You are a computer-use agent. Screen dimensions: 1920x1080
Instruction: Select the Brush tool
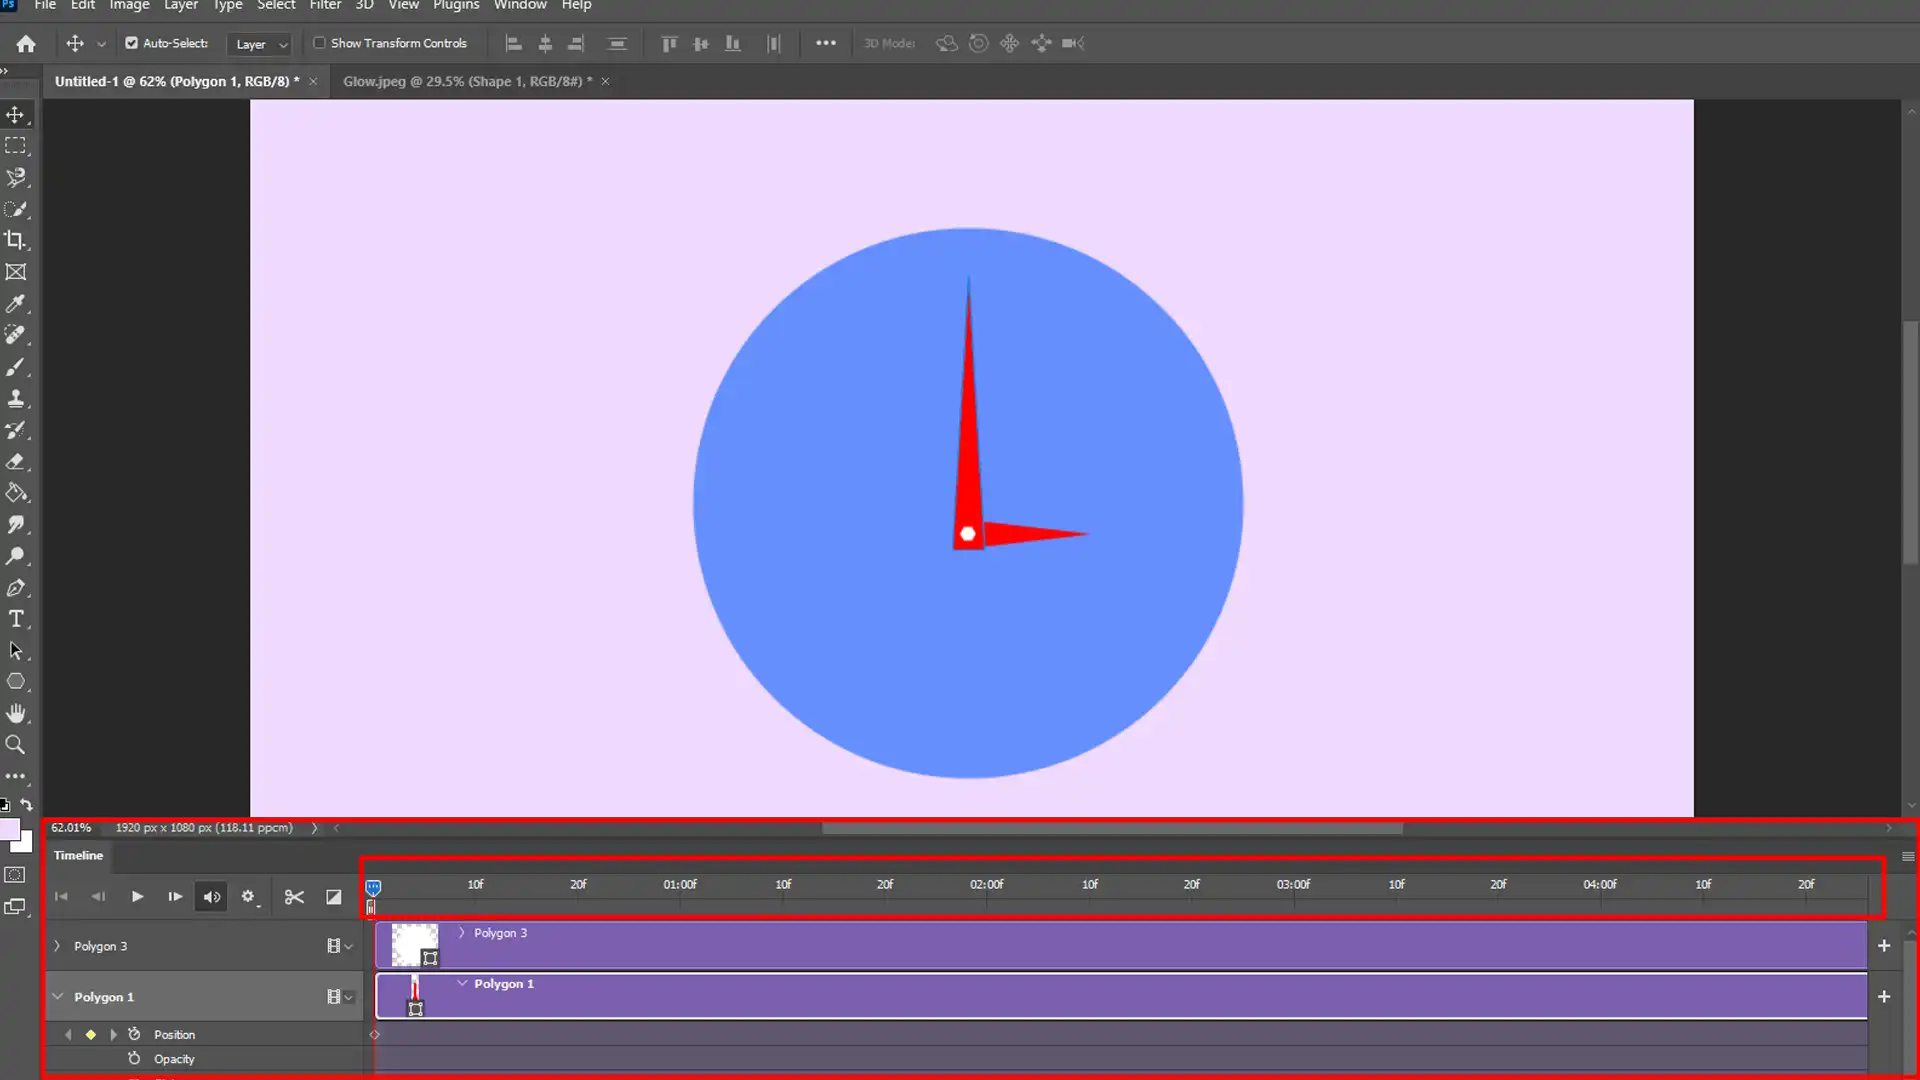(x=16, y=367)
